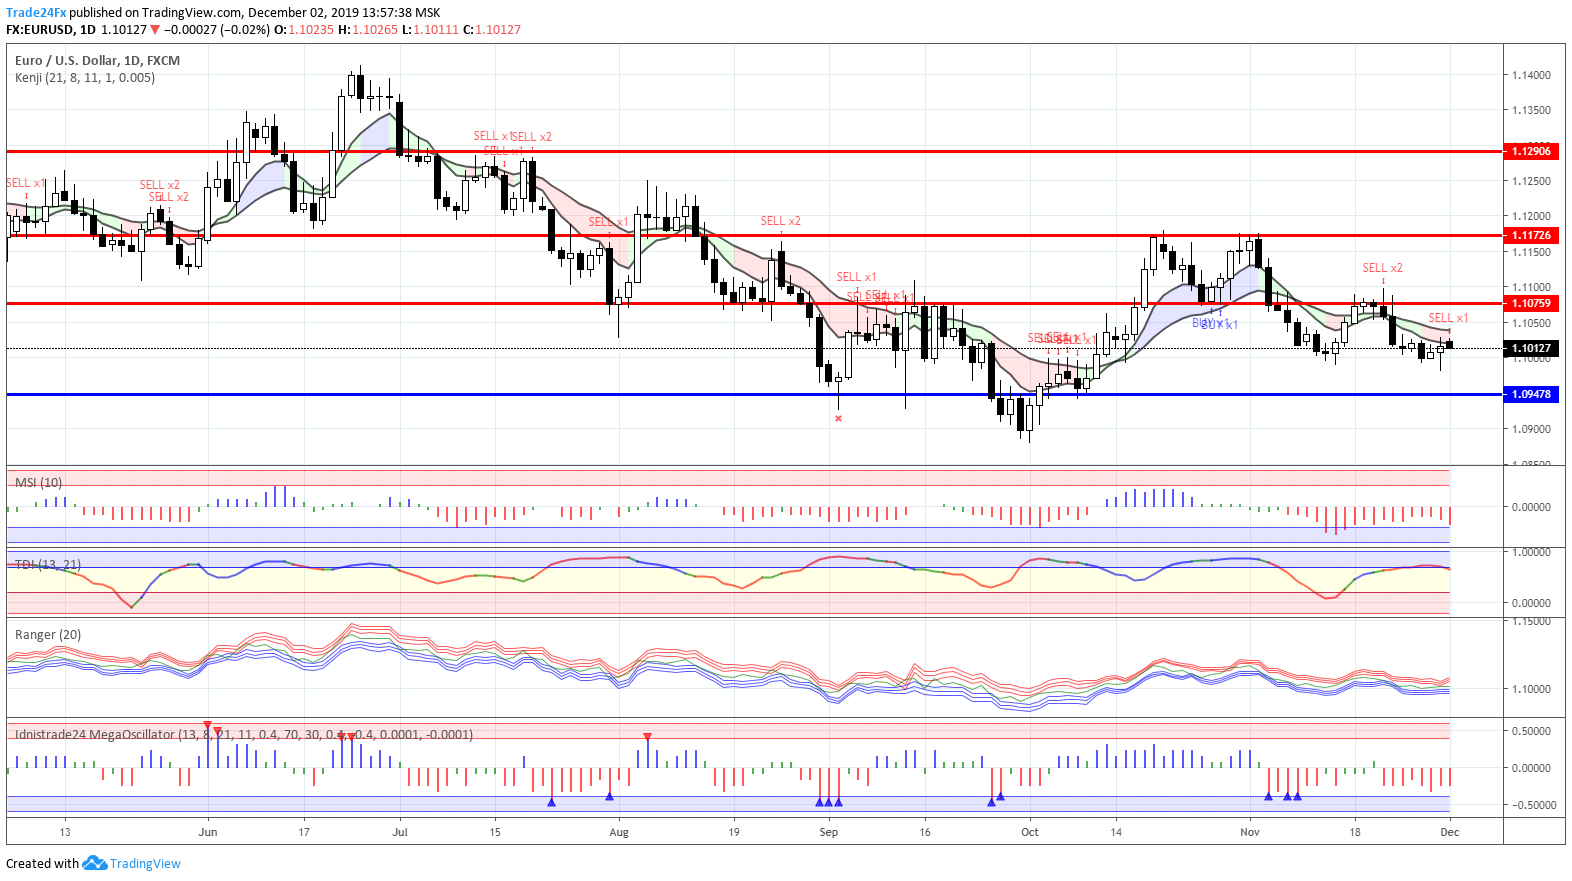Click the 1.14000 price axis label
The height and width of the screenshot is (881, 1572).
[1531, 76]
